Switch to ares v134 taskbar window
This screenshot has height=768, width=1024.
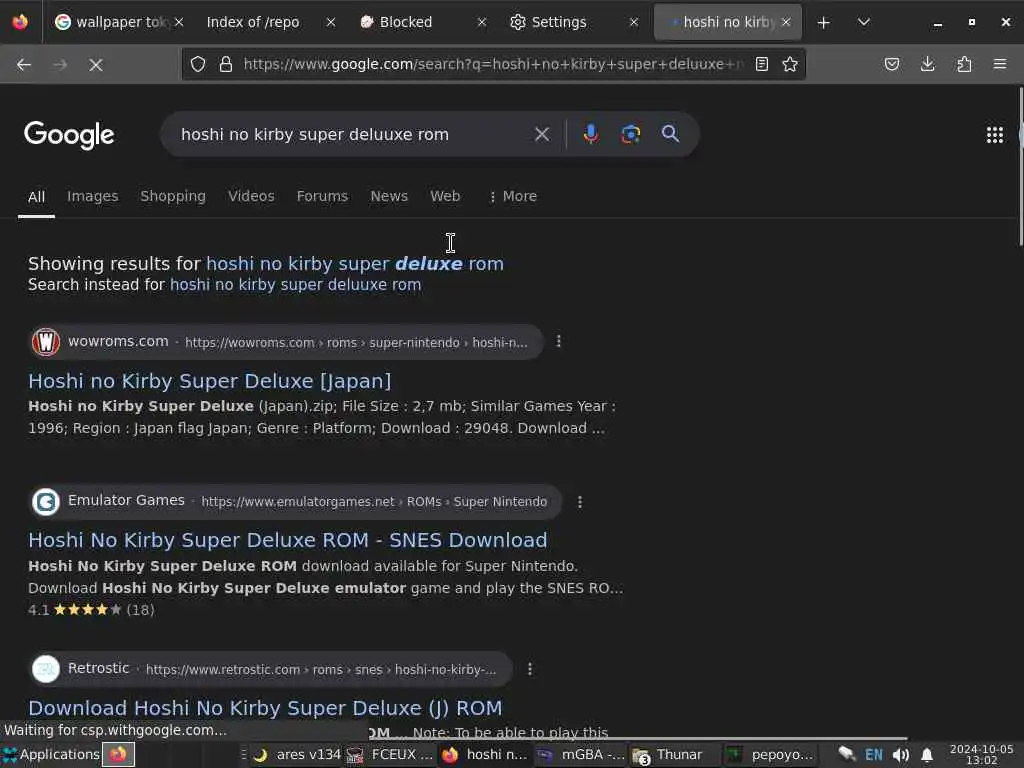(x=297, y=754)
